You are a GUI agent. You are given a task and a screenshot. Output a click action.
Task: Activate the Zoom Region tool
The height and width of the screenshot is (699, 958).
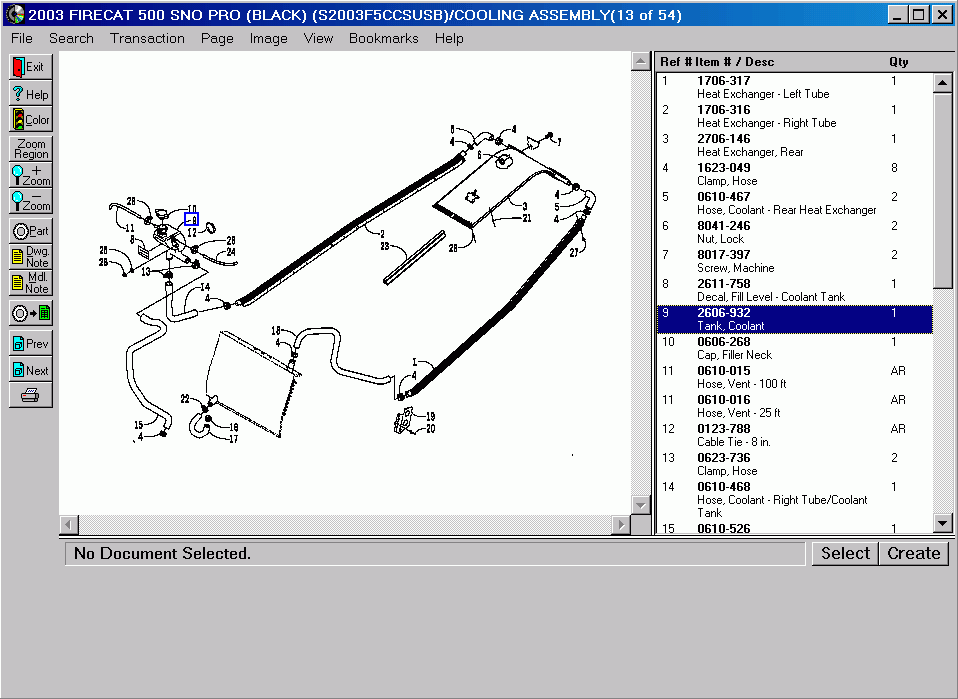[x=30, y=149]
